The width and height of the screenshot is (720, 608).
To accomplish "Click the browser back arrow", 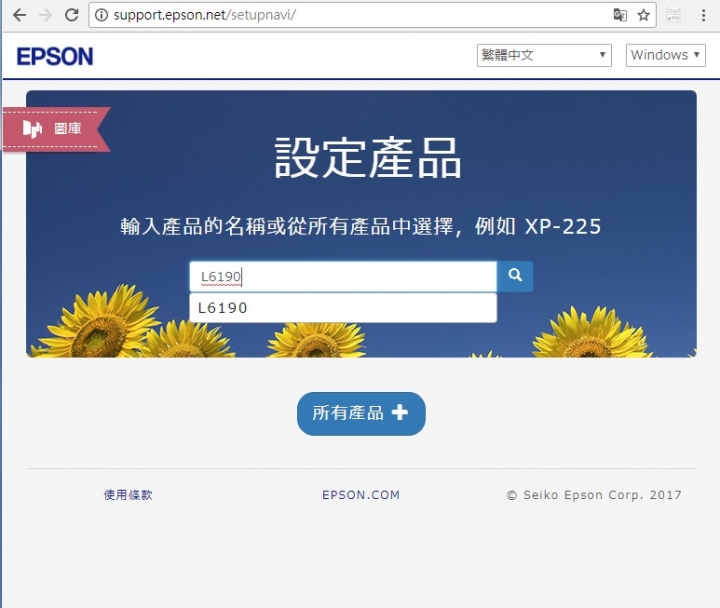I will [19, 15].
